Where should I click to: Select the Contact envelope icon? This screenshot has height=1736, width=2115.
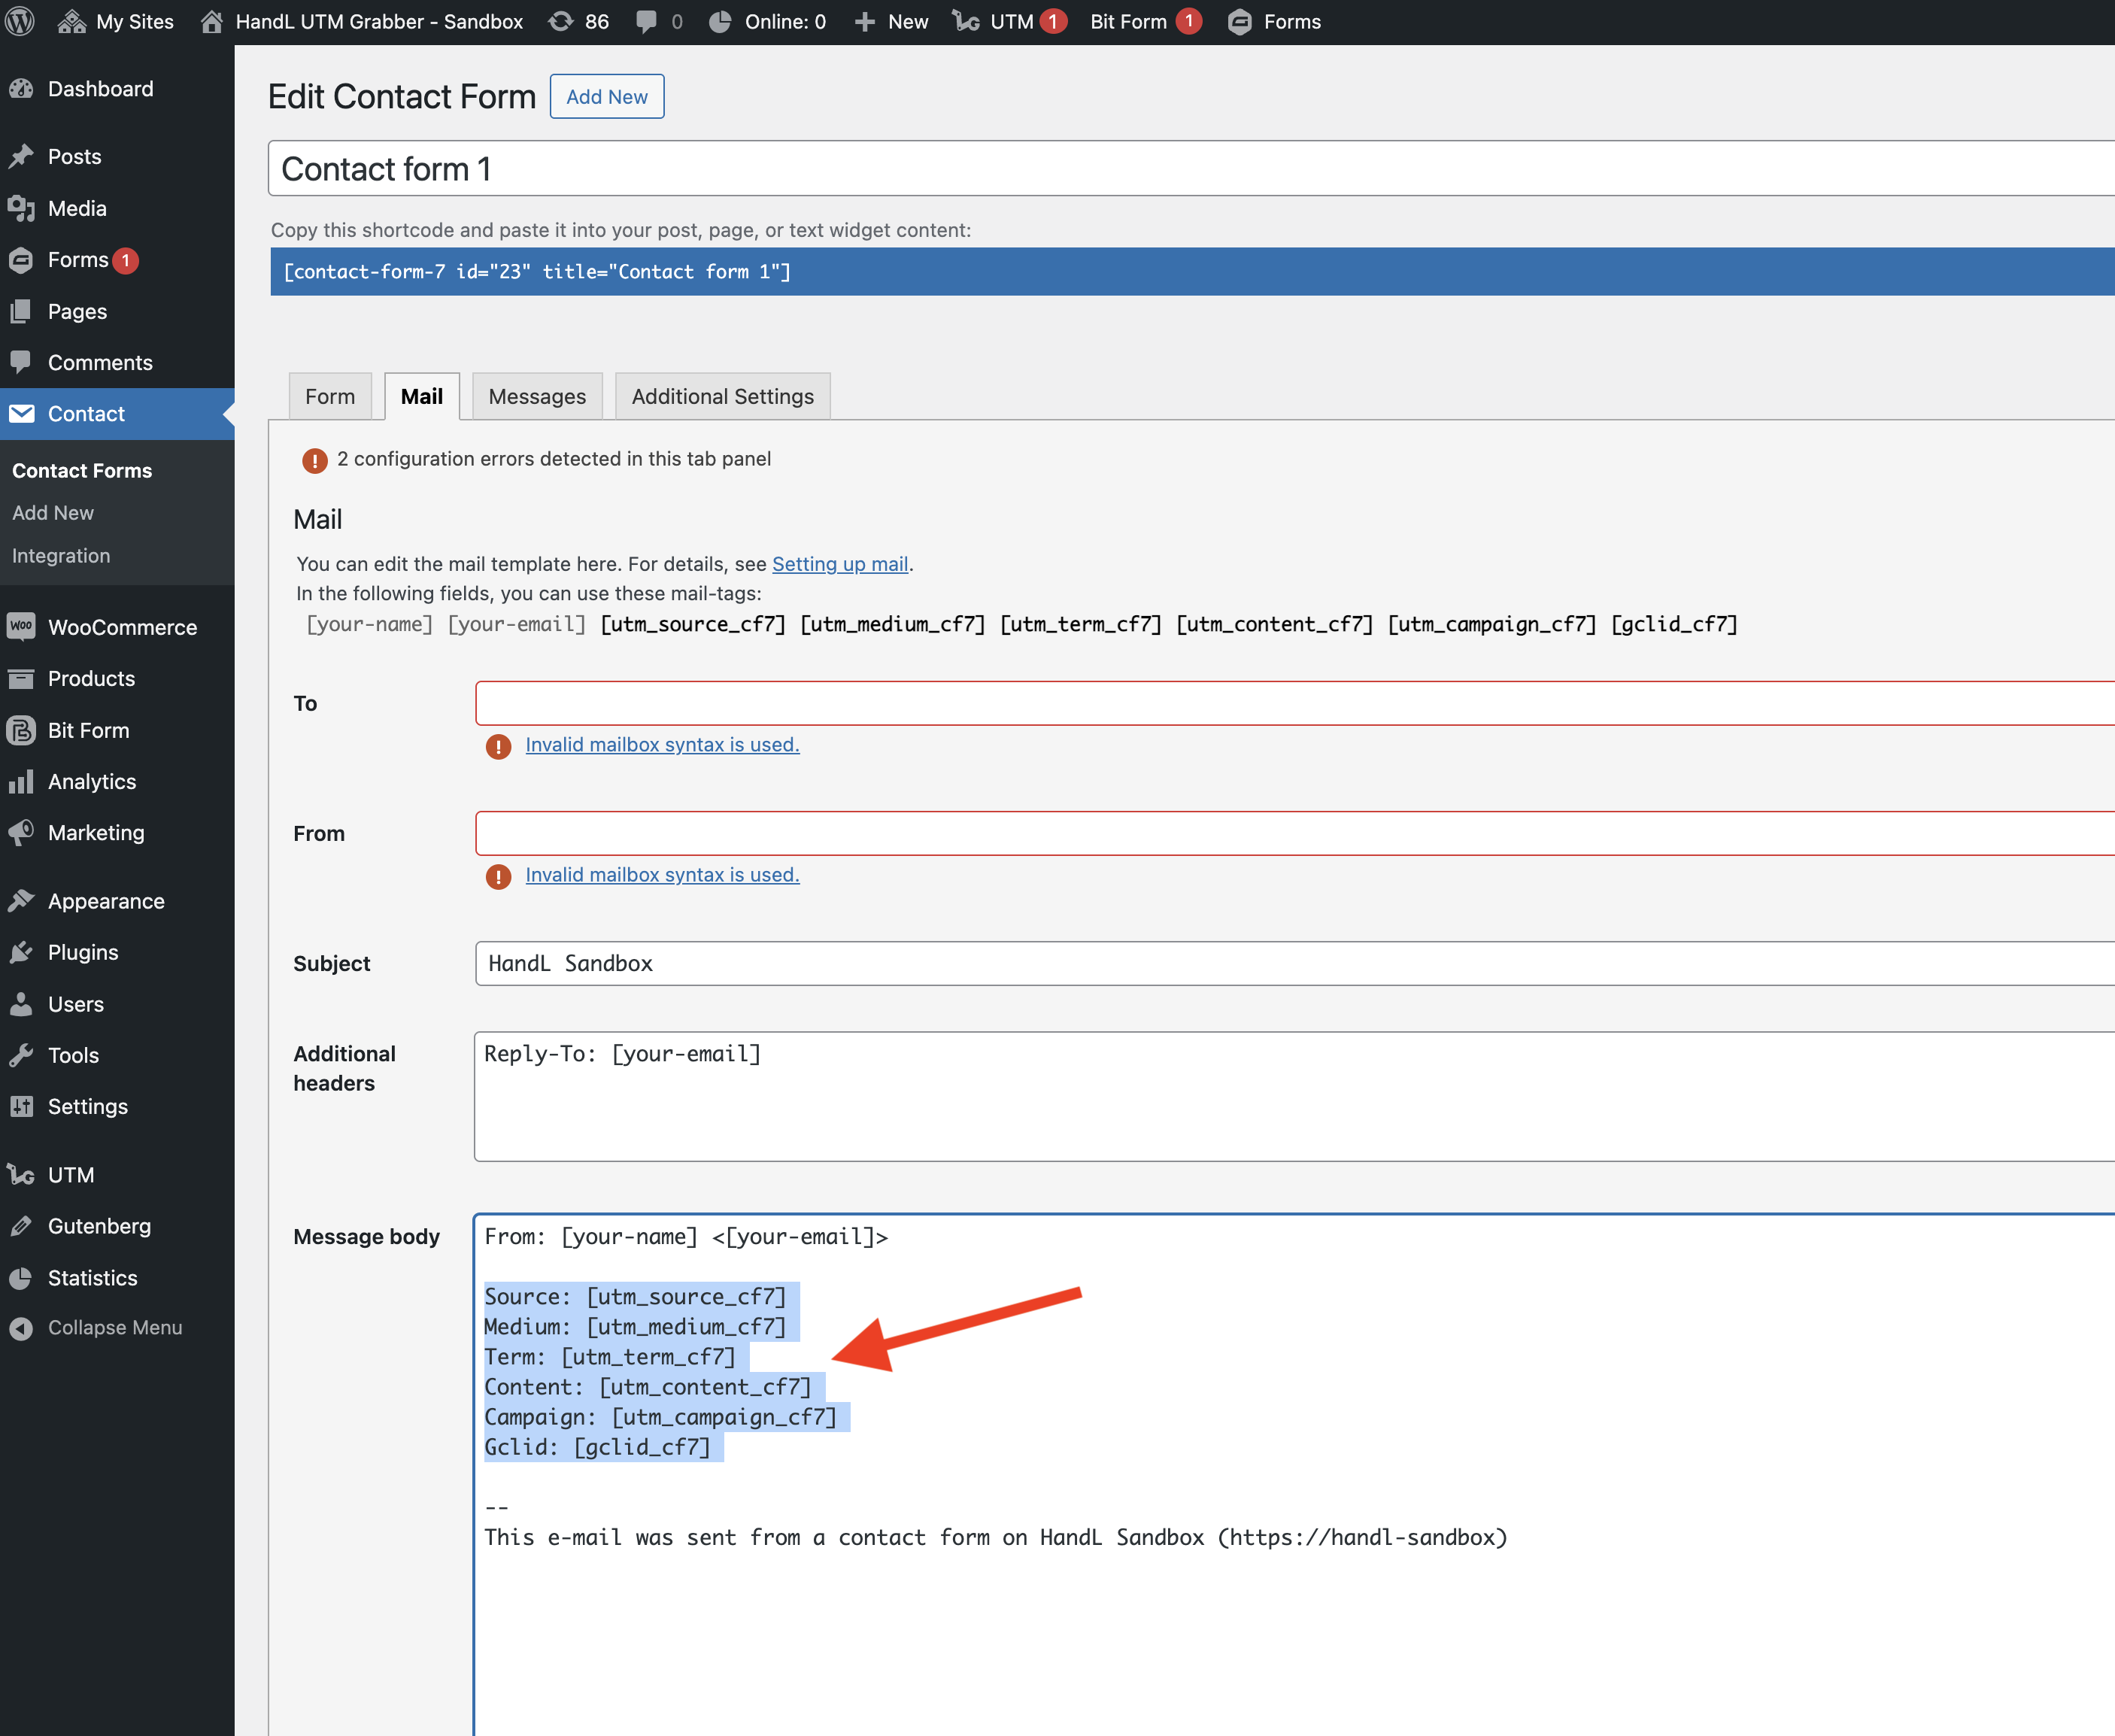pyautogui.click(x=21, y=413)
